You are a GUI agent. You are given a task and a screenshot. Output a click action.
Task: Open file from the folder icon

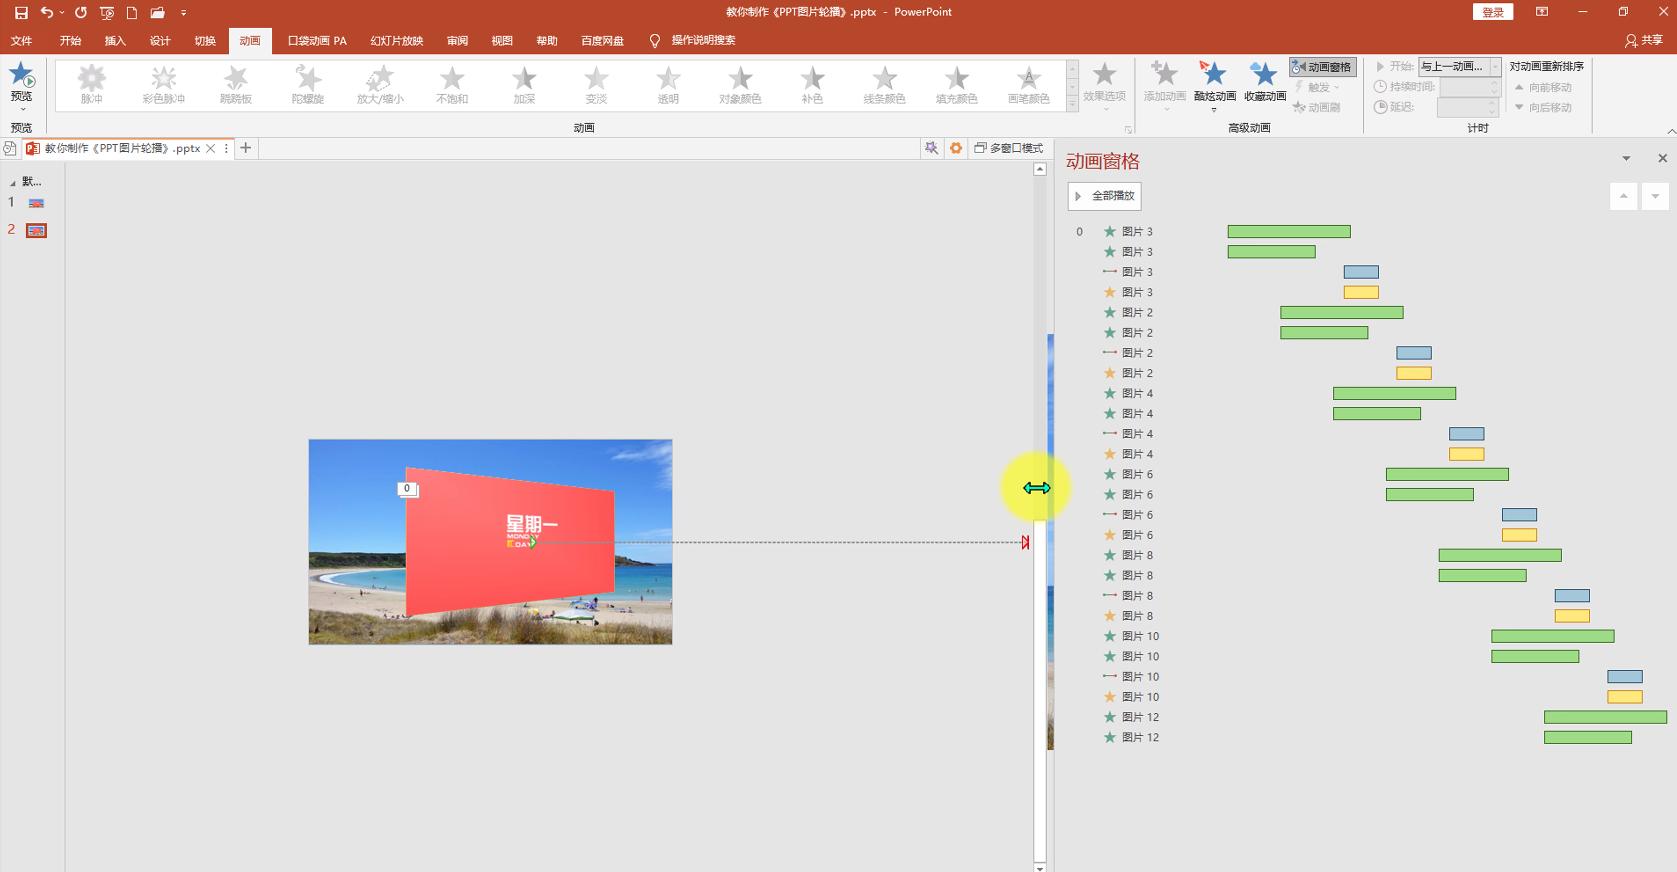click(x=157, y=13)
